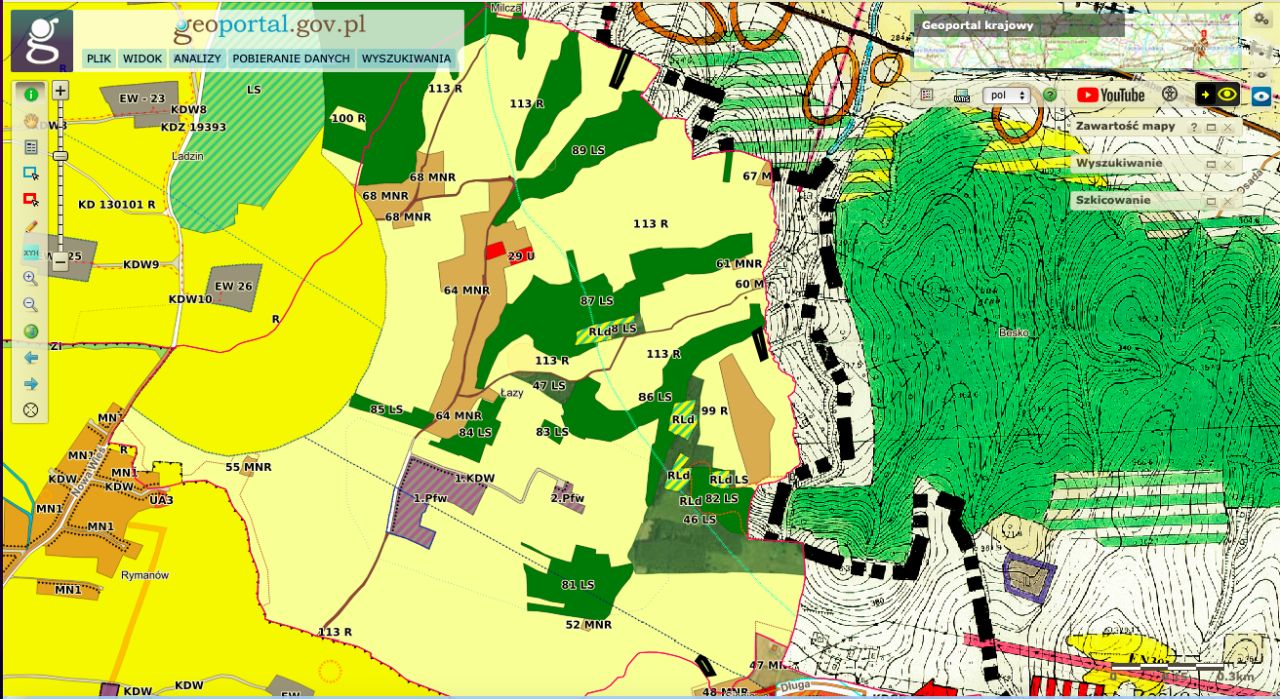The width and height of the screenshot is (1280, 699).
Task: Open the ANALIZY menu
Action: pyautogui.click(x=196, y=59)
